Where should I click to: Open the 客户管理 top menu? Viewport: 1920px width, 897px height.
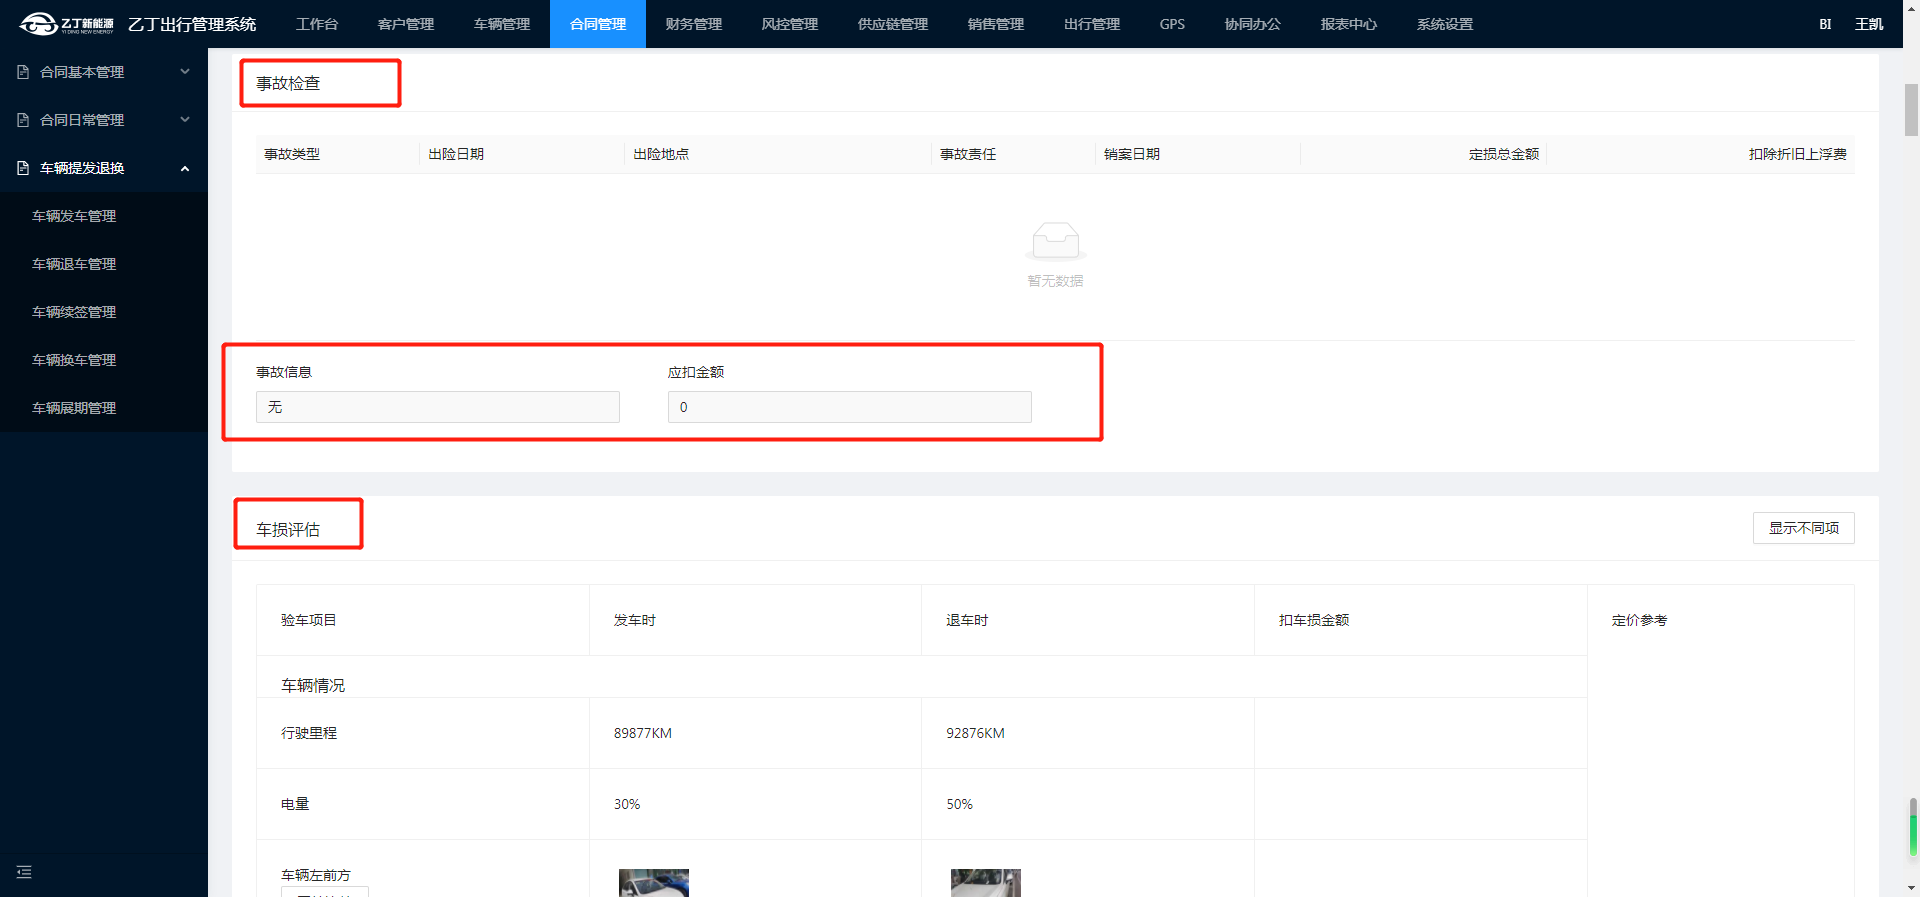coord(406,24)
